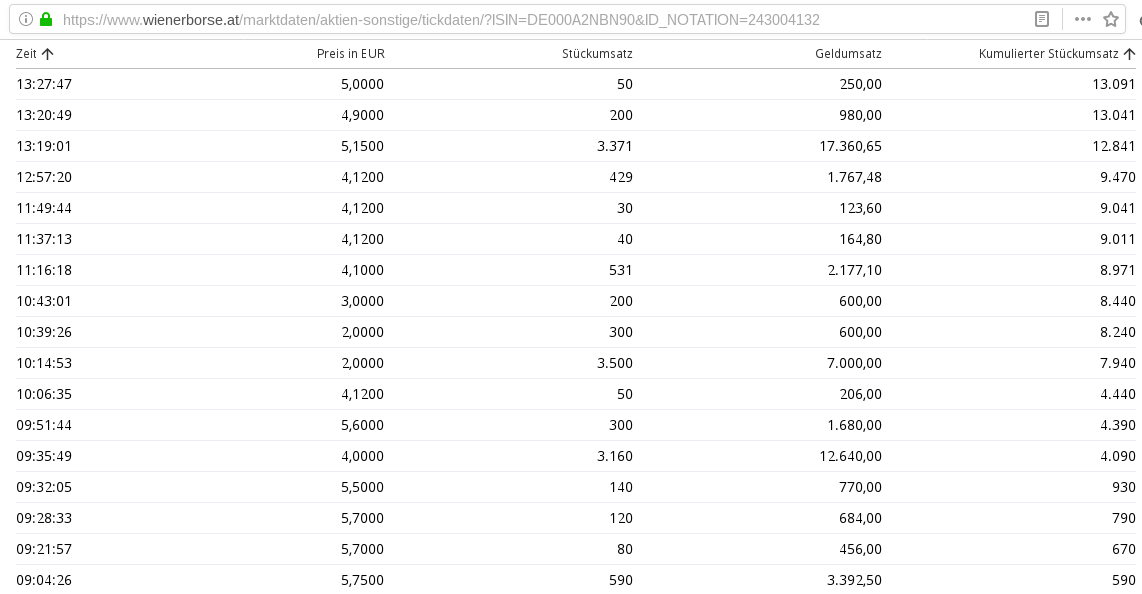Click the 17.360,65 Geldumsatz value
Image resolution: width=1142 pixels, height=594 pixels.
pos(850,146)
